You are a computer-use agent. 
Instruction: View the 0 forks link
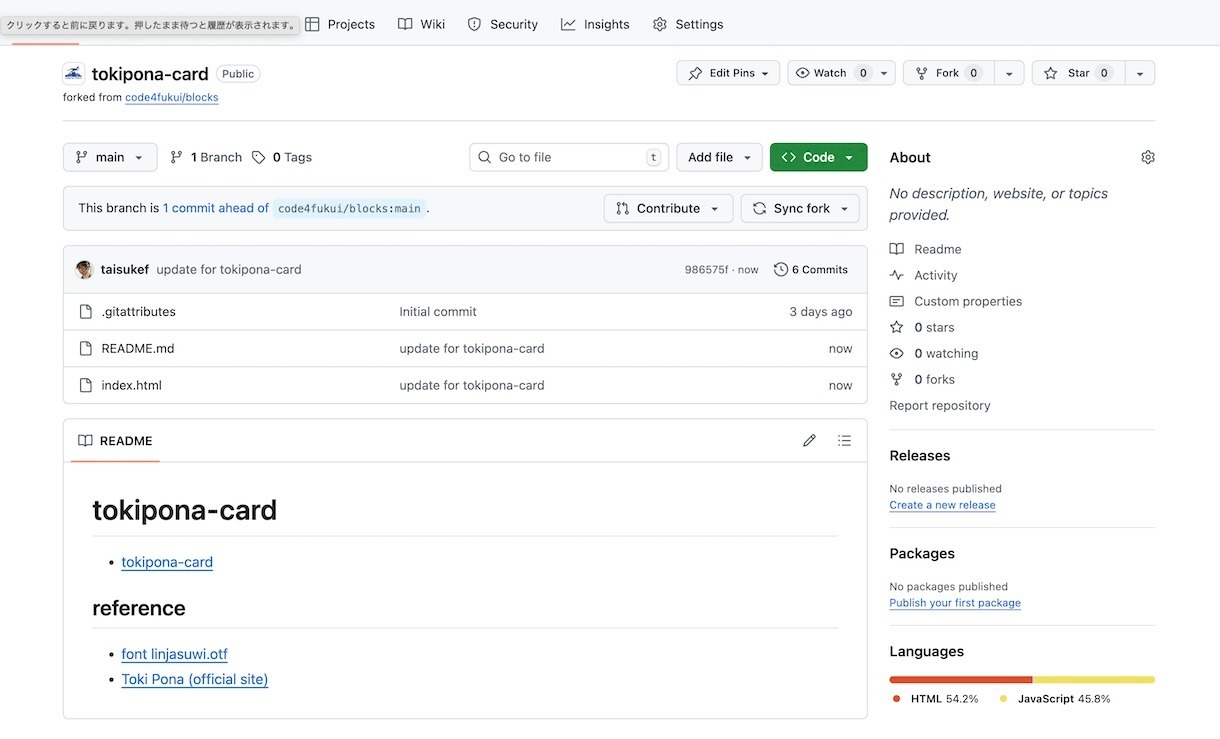[x=923, y=379]
